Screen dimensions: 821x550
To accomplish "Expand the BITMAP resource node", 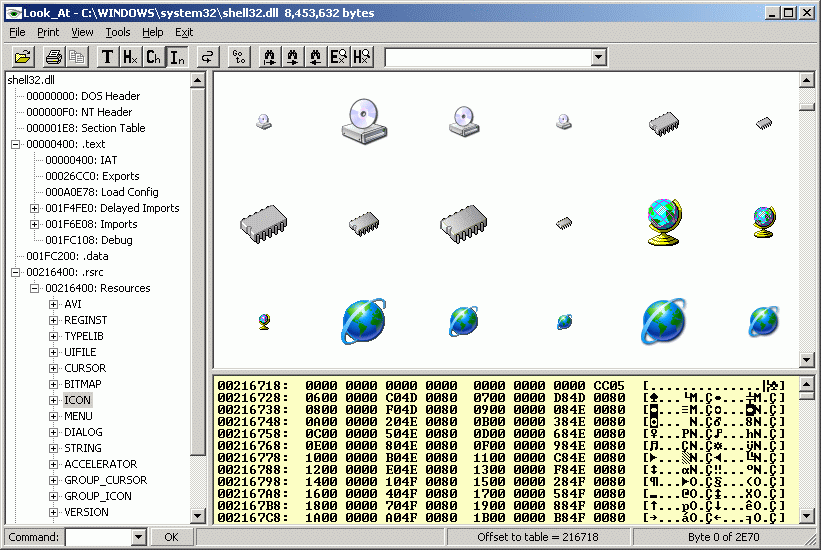I will click(55, 384).
